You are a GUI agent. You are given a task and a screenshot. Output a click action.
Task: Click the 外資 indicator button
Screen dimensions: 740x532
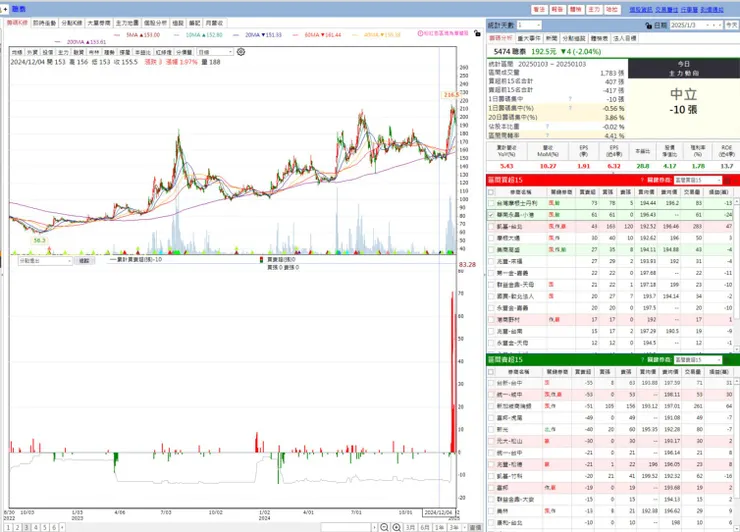click(x=32, y=52)
